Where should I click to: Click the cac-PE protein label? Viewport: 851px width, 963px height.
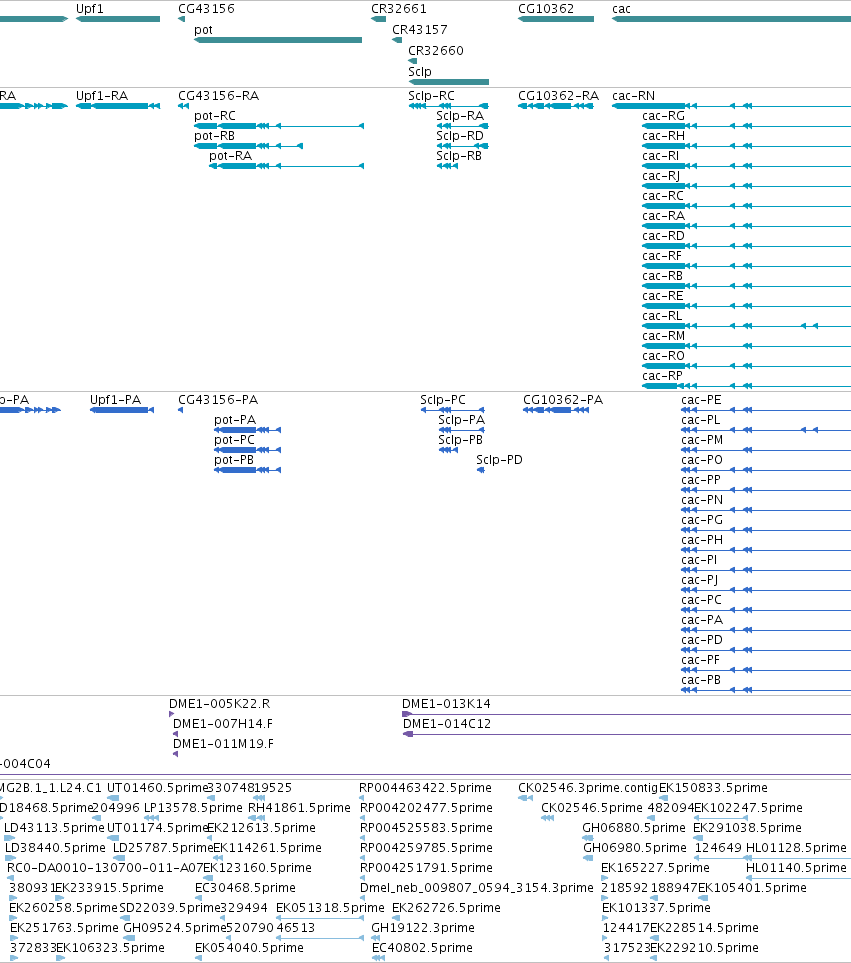[701, 400]
